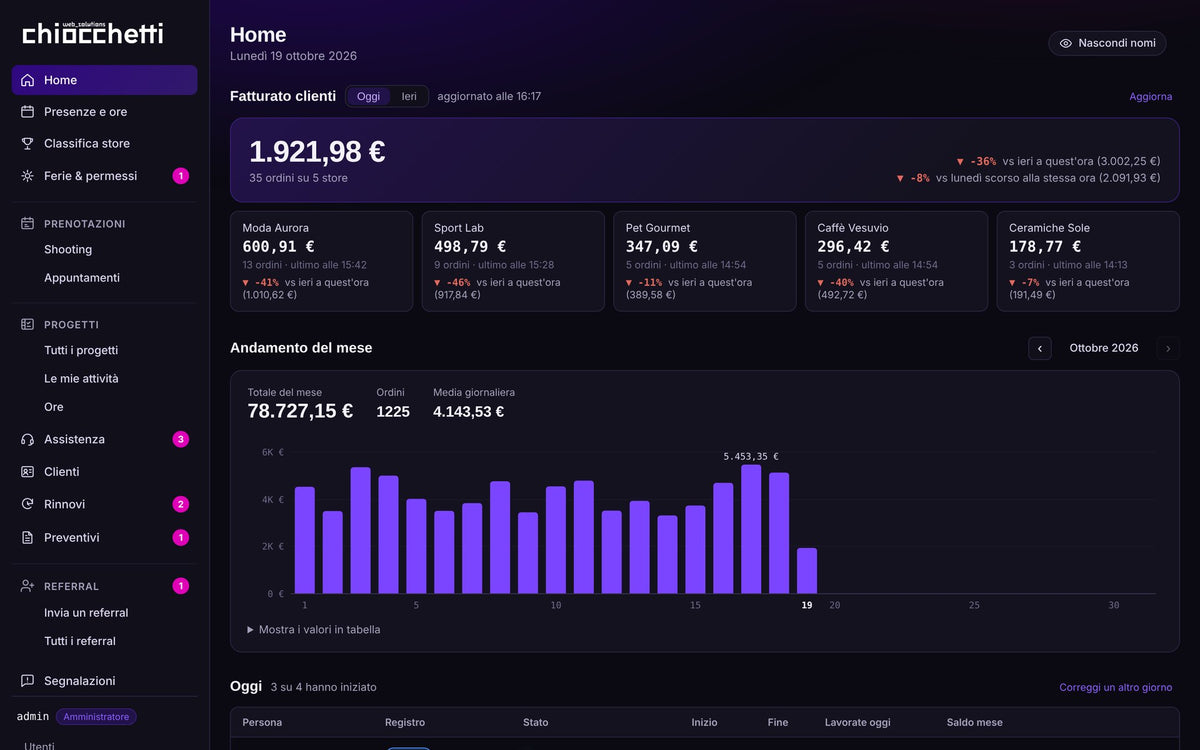Click the Chiocchetti web solutions logo
This screenshot has width=1200, height=750.
click(93, 32)
